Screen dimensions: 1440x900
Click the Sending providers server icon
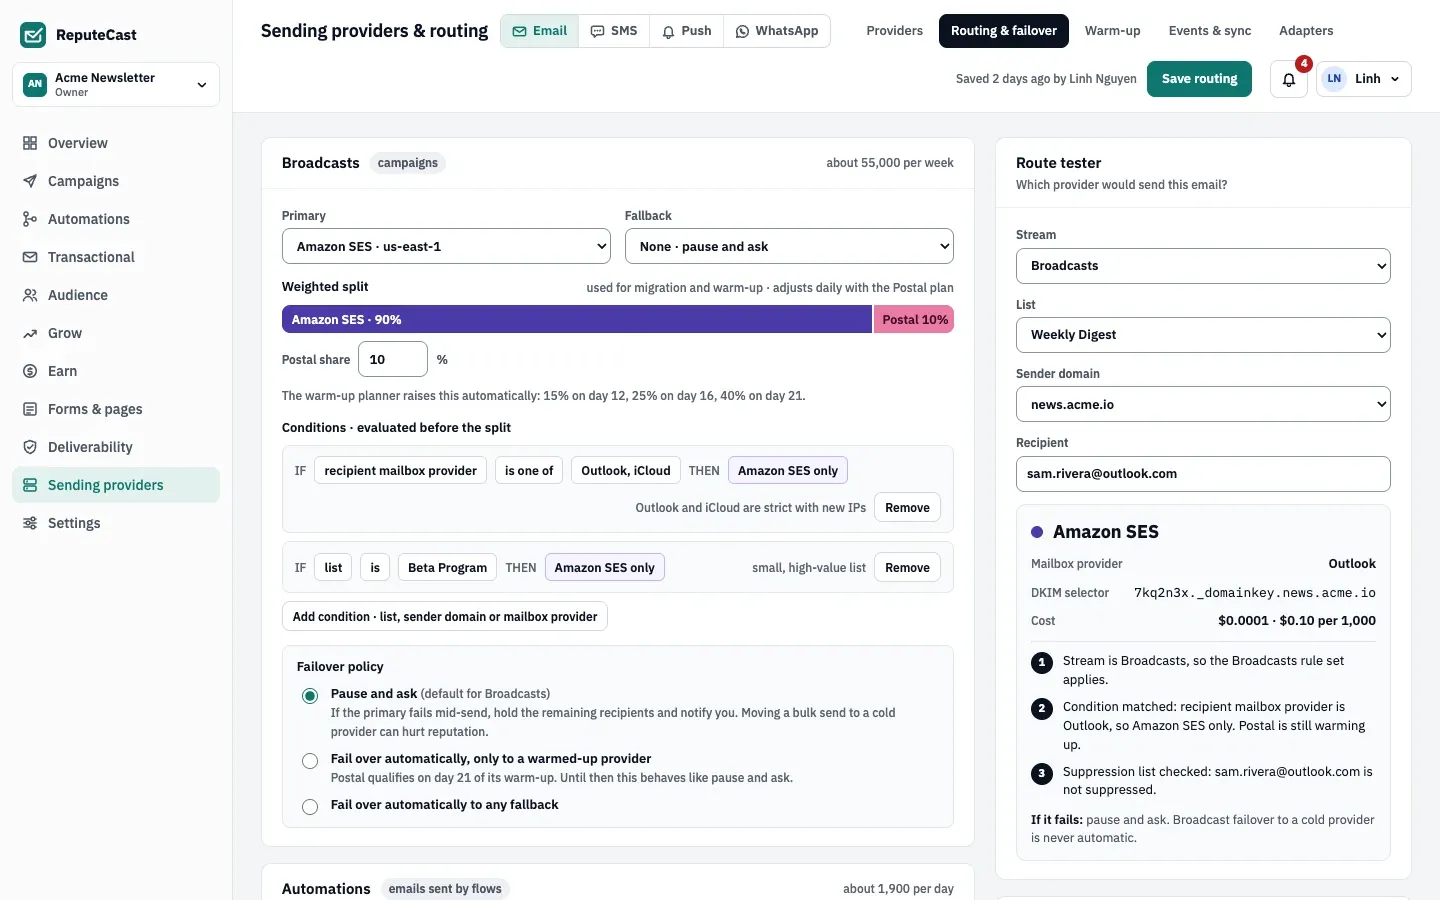click(x=30, y=485)
